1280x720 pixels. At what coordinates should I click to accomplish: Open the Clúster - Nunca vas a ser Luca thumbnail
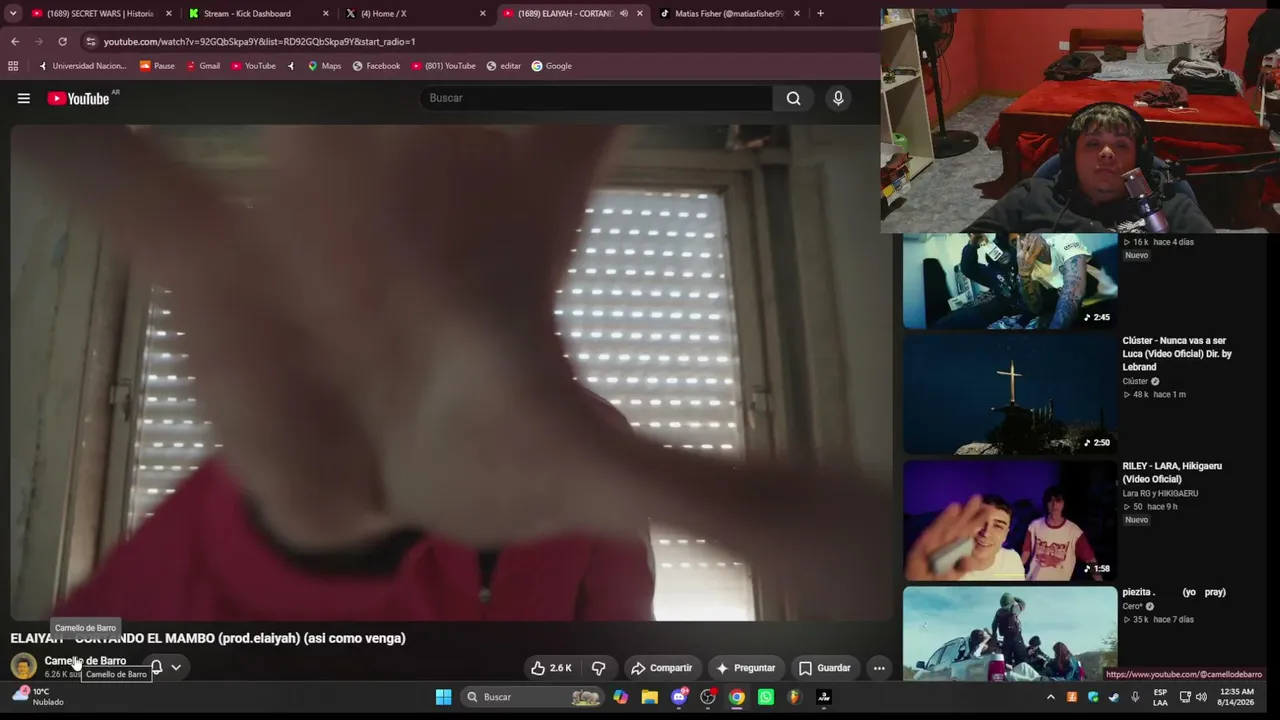pos(1010,394)
